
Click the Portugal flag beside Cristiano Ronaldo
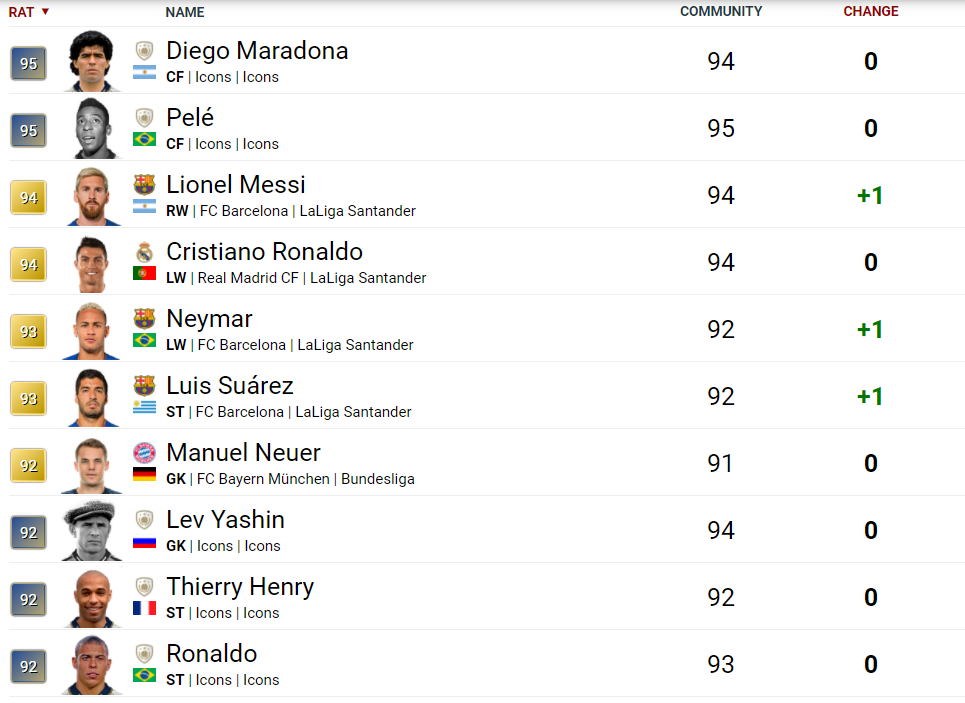144,273
